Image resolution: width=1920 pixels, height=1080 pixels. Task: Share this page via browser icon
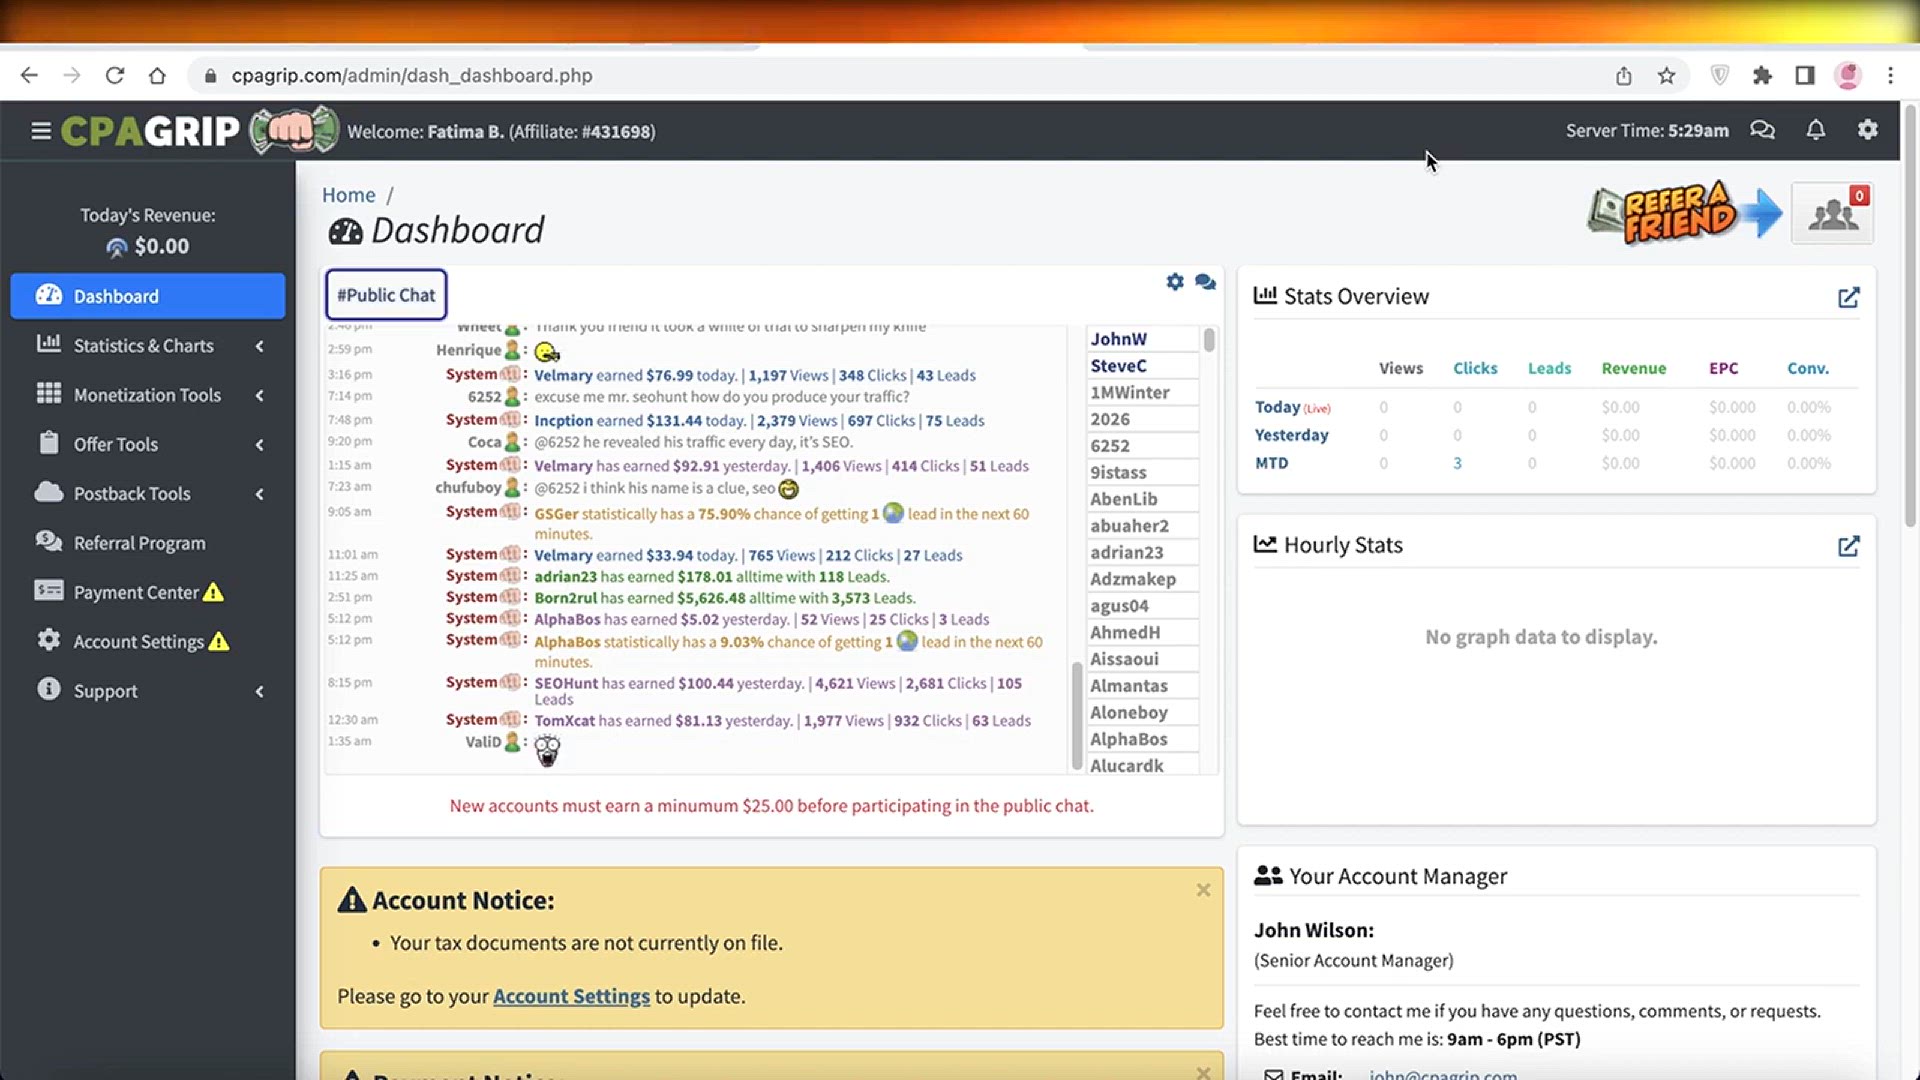[x=1623, y=75]
